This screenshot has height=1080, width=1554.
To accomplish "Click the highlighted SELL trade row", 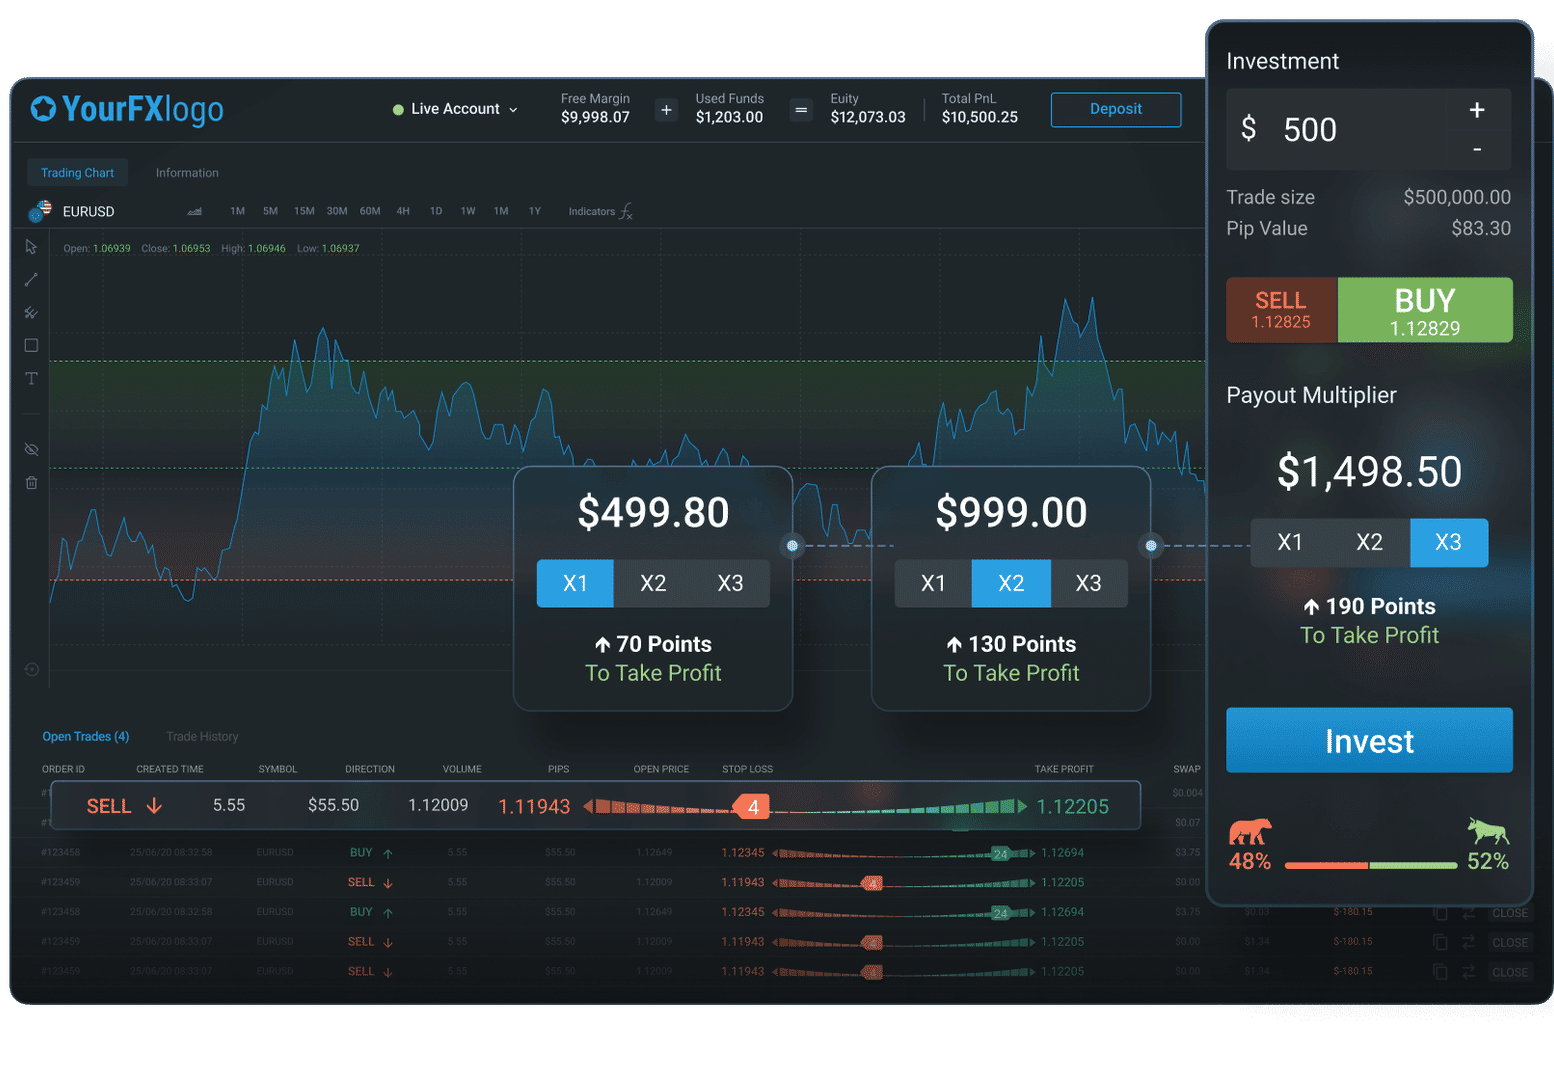I will point(595,806).
